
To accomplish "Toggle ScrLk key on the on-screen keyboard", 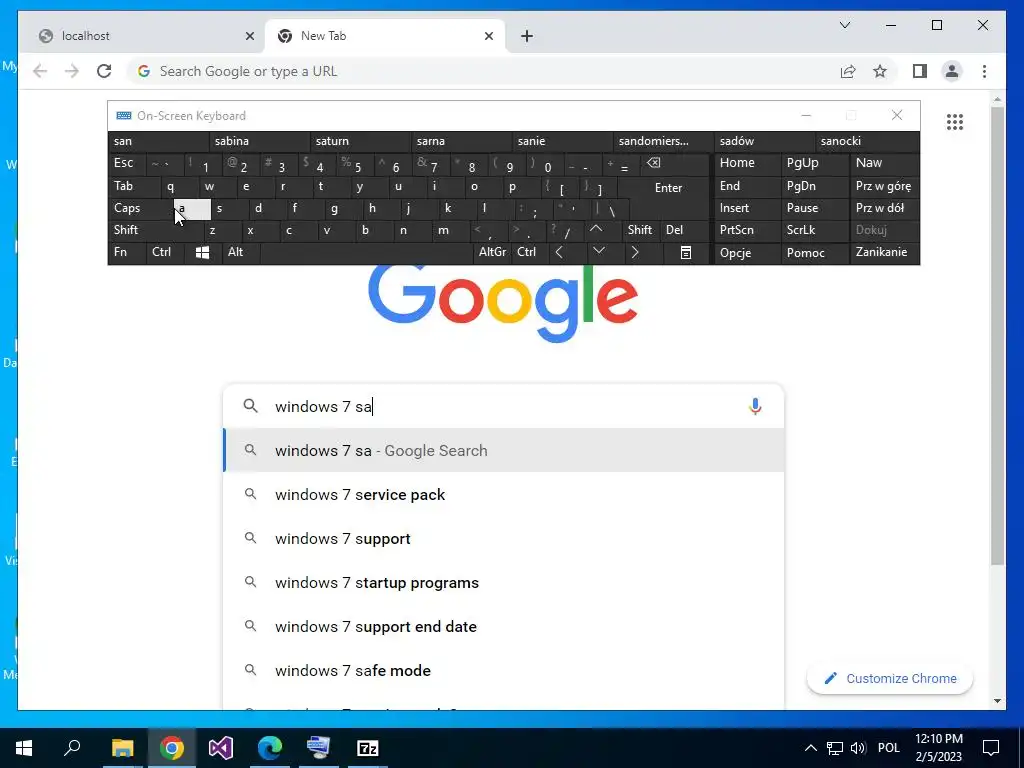I will tap(814, 230).
